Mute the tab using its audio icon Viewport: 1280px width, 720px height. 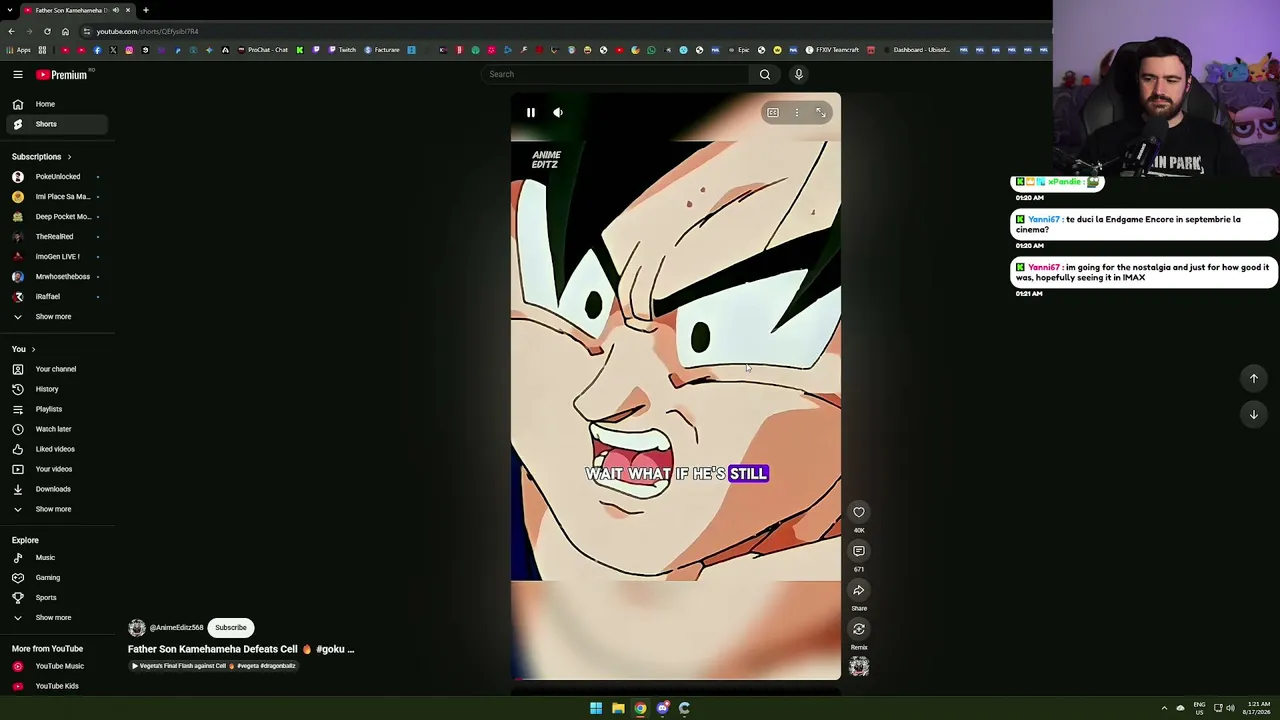click(116, 10)
